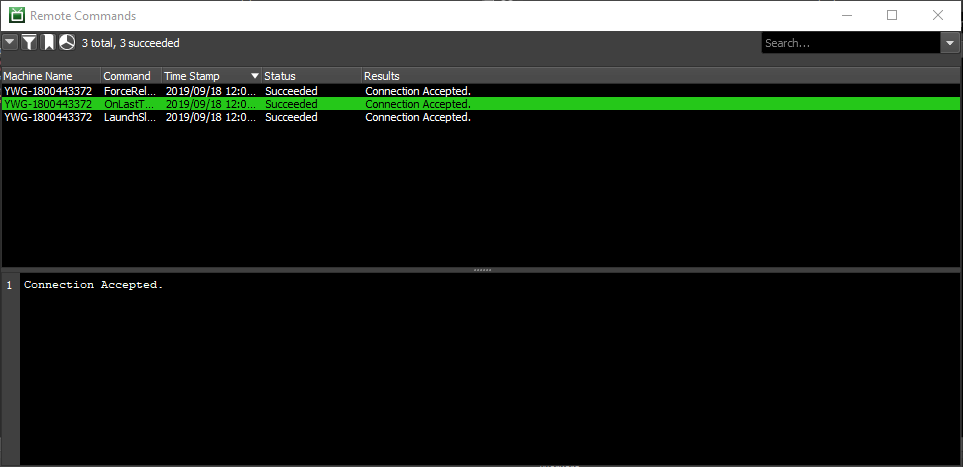The width and height of the screenshot is (963, 467).
Task: Click line number 1 in output gutter
Action: coord(9,285)
